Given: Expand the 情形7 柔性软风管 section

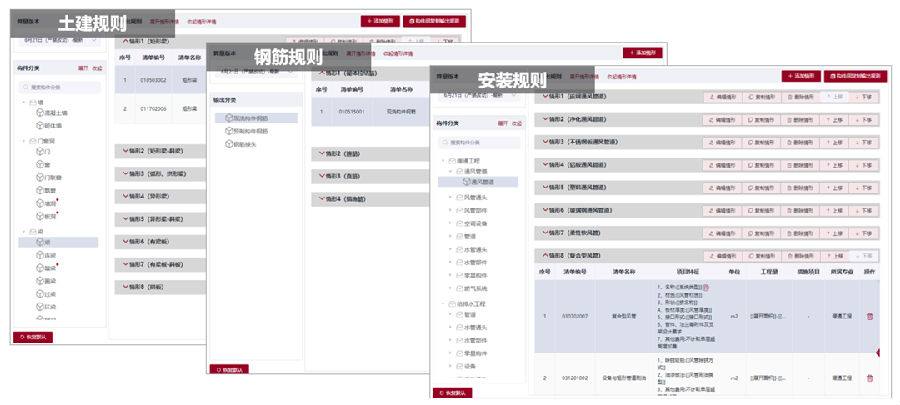Looking at the screenshot, I should 545,233.
